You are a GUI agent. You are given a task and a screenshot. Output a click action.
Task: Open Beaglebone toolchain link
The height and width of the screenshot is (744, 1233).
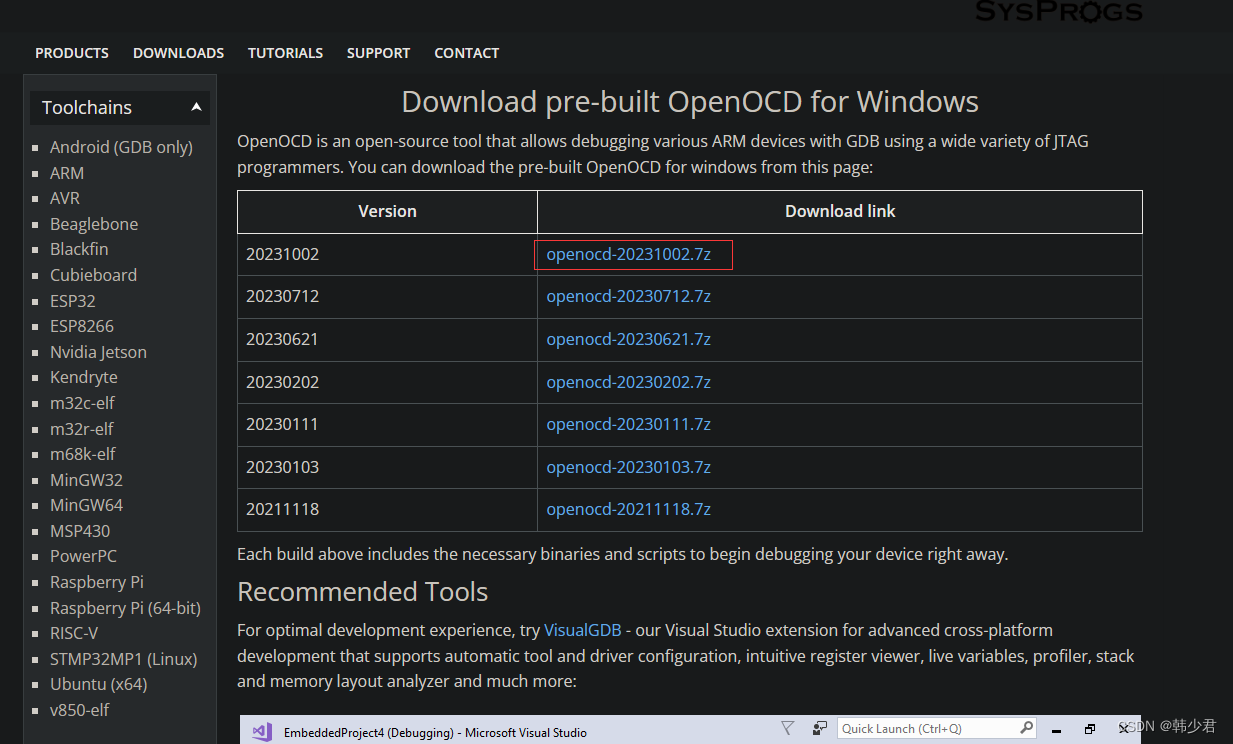tap(94, 224)
